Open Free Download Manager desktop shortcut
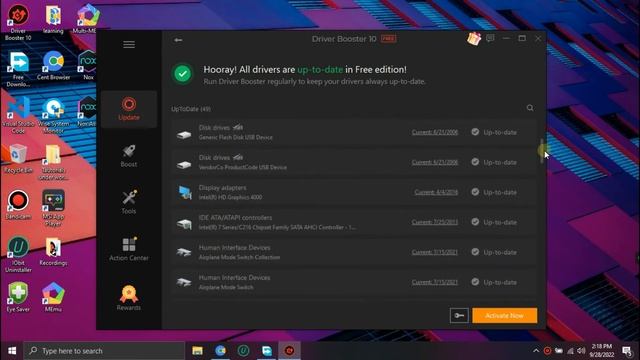This screenshot has width=640, height=360. (18, 69)
